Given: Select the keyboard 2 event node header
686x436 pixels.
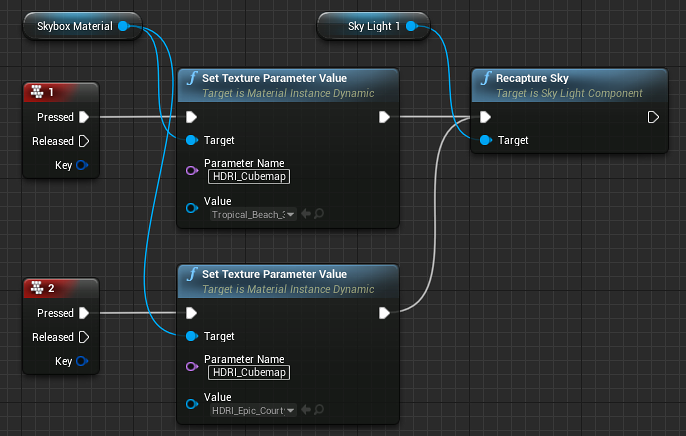Looking at the screenshot, I should pos(60,288).
